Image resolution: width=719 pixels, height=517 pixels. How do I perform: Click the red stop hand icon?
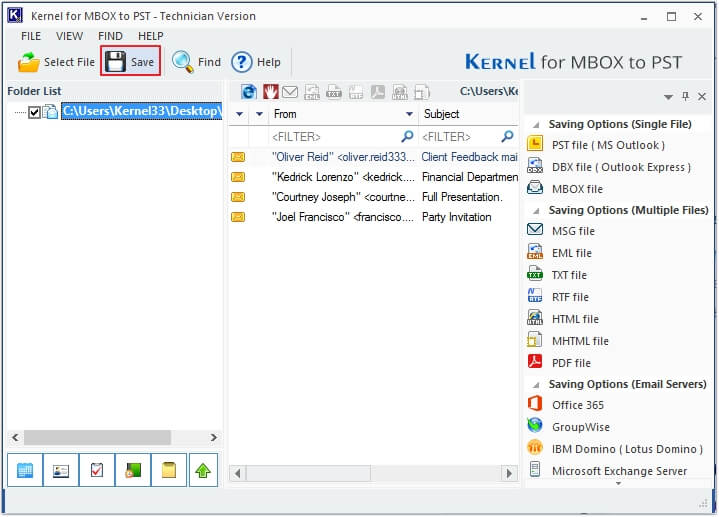click(271, 92)
